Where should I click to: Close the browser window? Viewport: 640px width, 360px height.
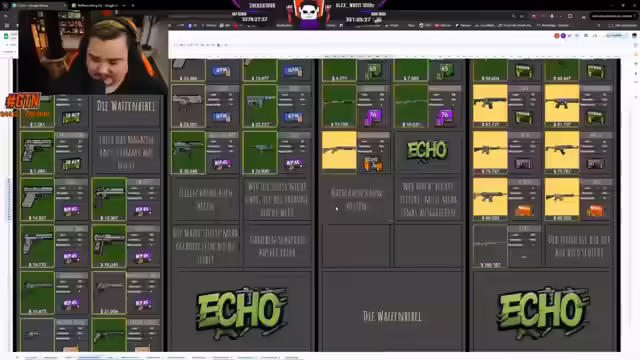(634, 5)
